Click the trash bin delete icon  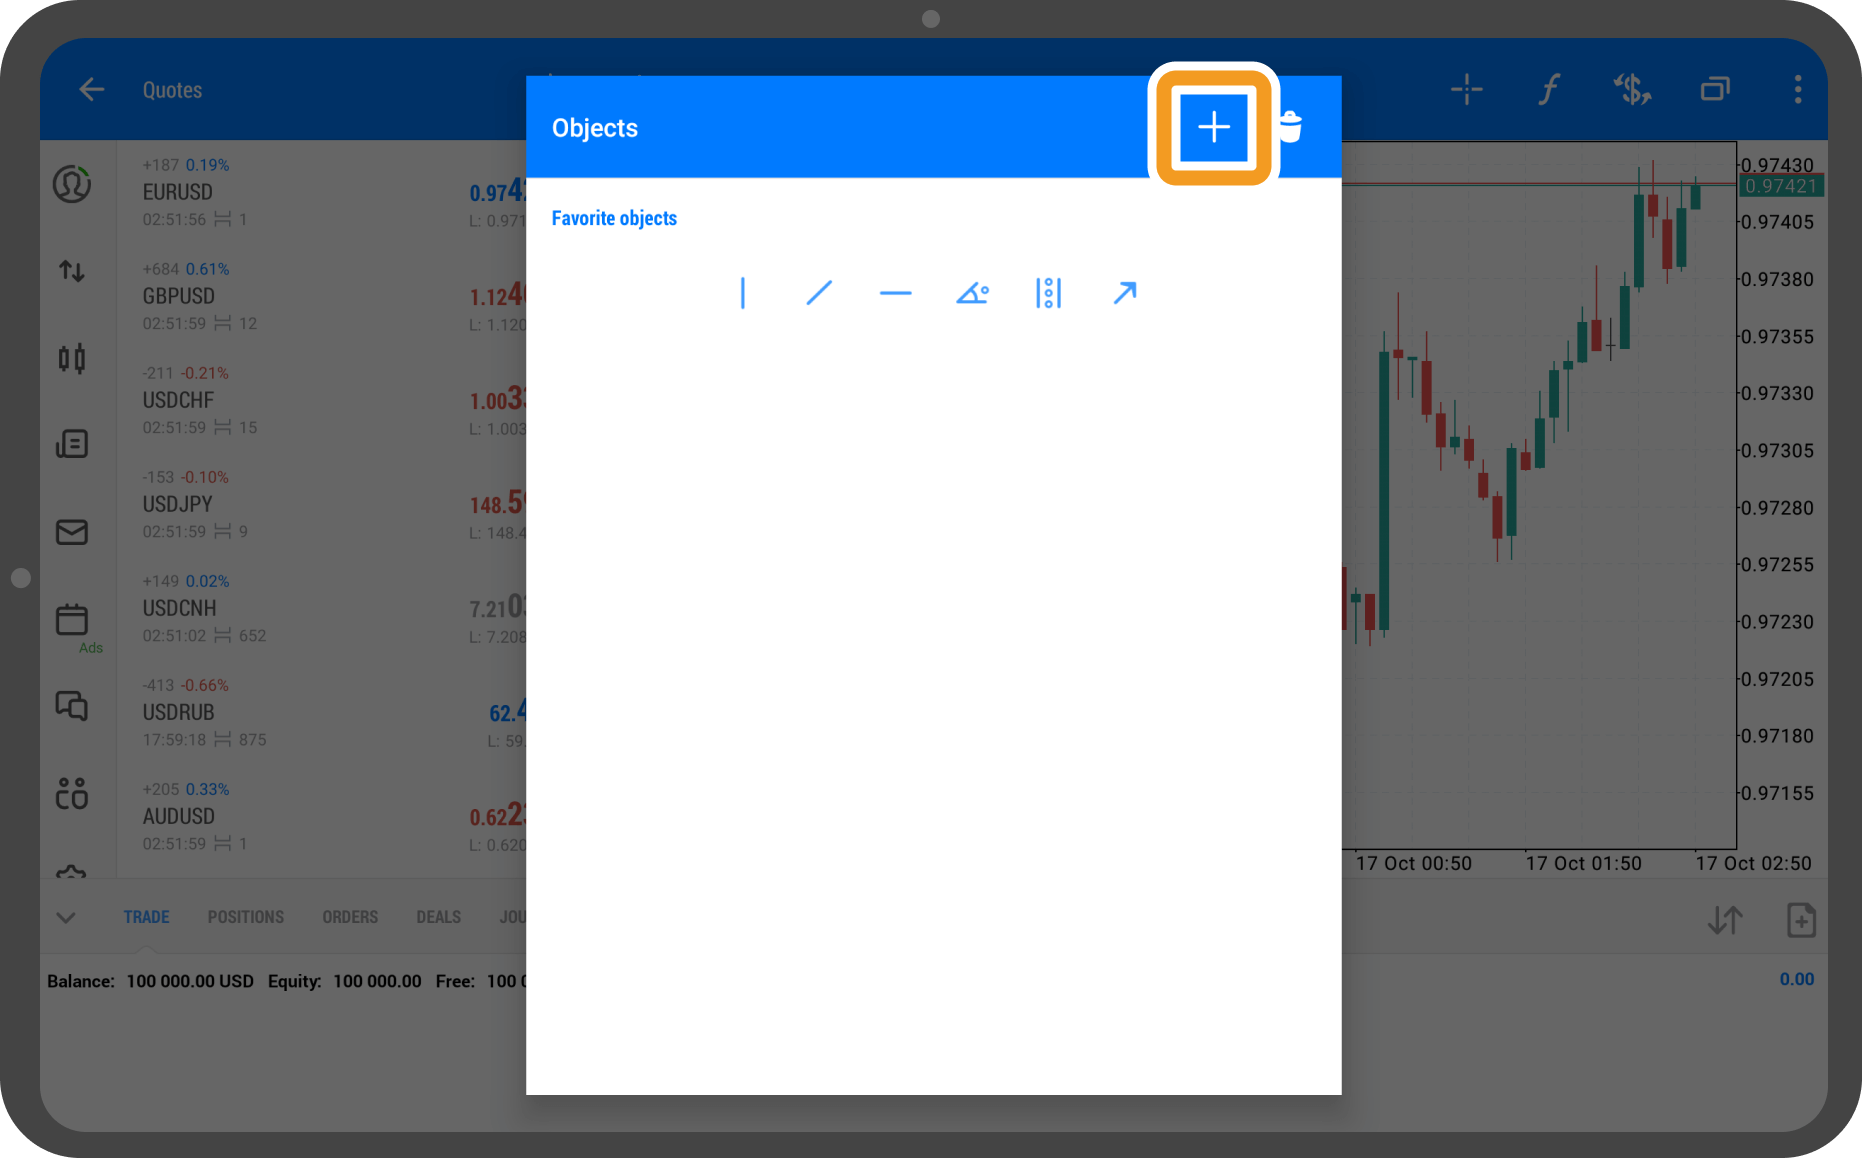click(x=1291, y=127)
